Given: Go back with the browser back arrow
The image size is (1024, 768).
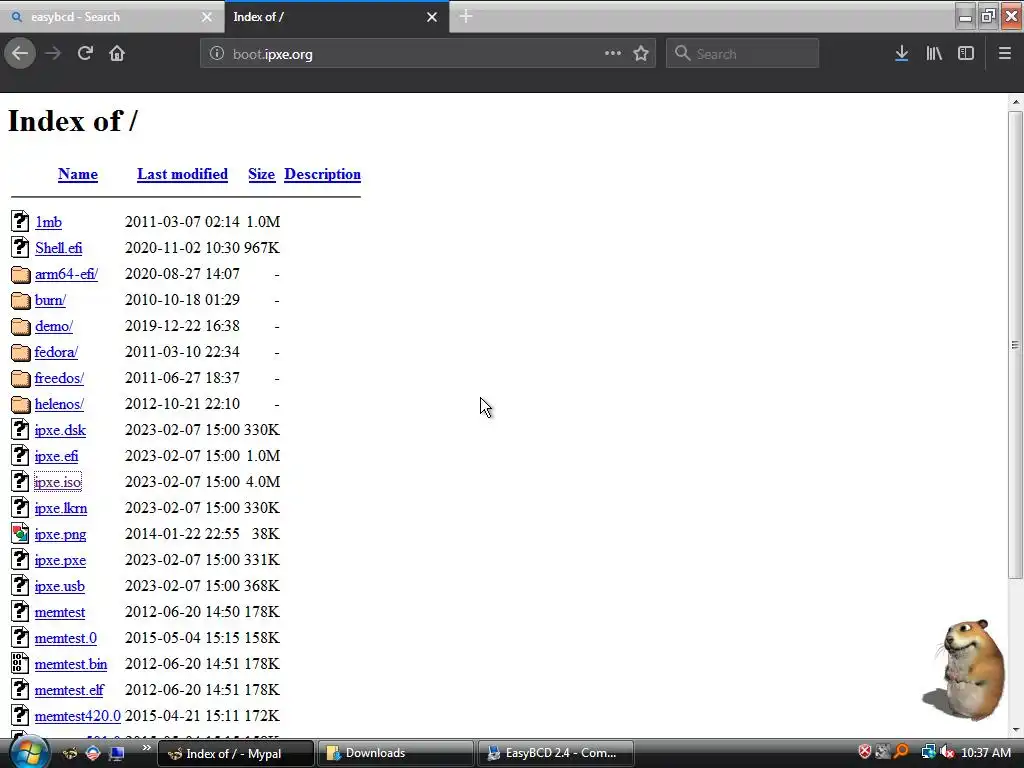Looking at the screenshot, I should [x=20, y=53].
